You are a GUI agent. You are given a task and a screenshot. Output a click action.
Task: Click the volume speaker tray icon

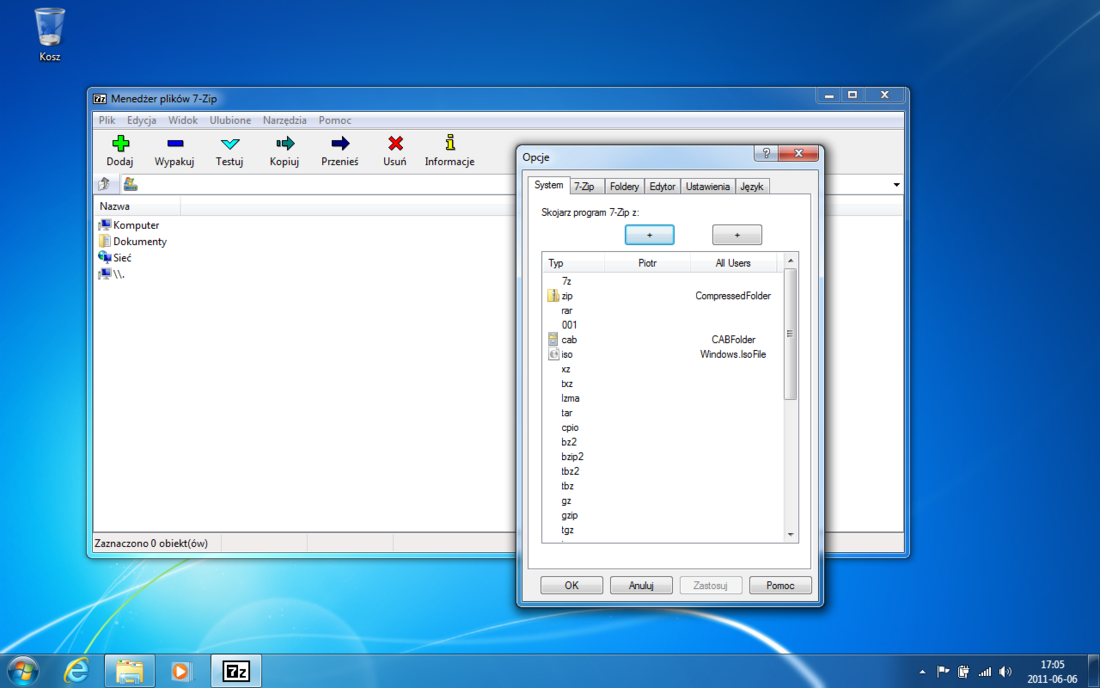(x=1006, y=671)
